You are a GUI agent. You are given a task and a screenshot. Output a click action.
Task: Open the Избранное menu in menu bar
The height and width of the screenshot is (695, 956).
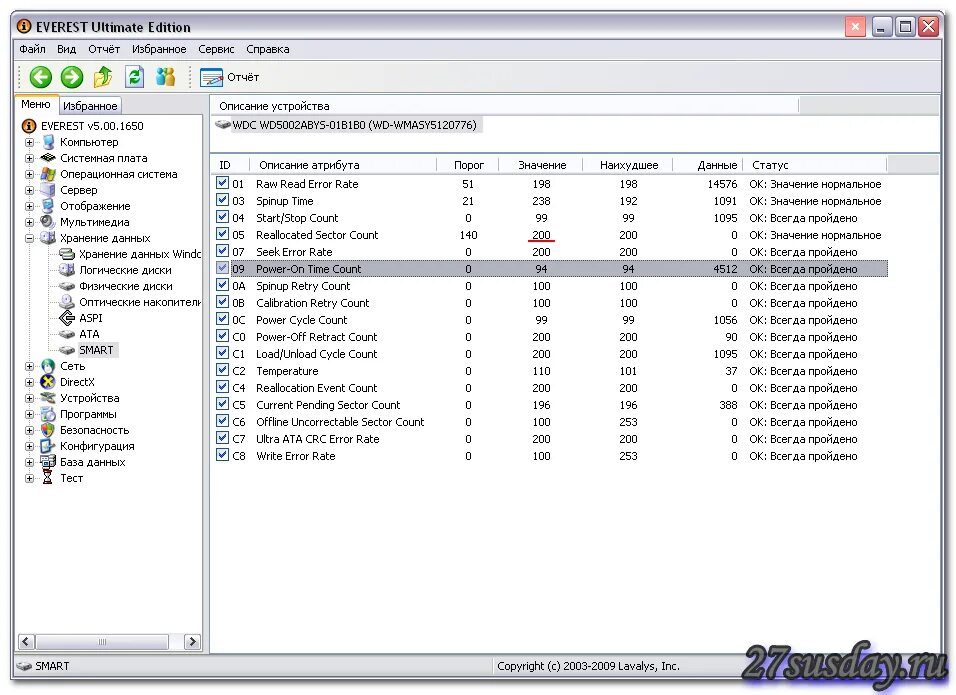pos(159,49)
